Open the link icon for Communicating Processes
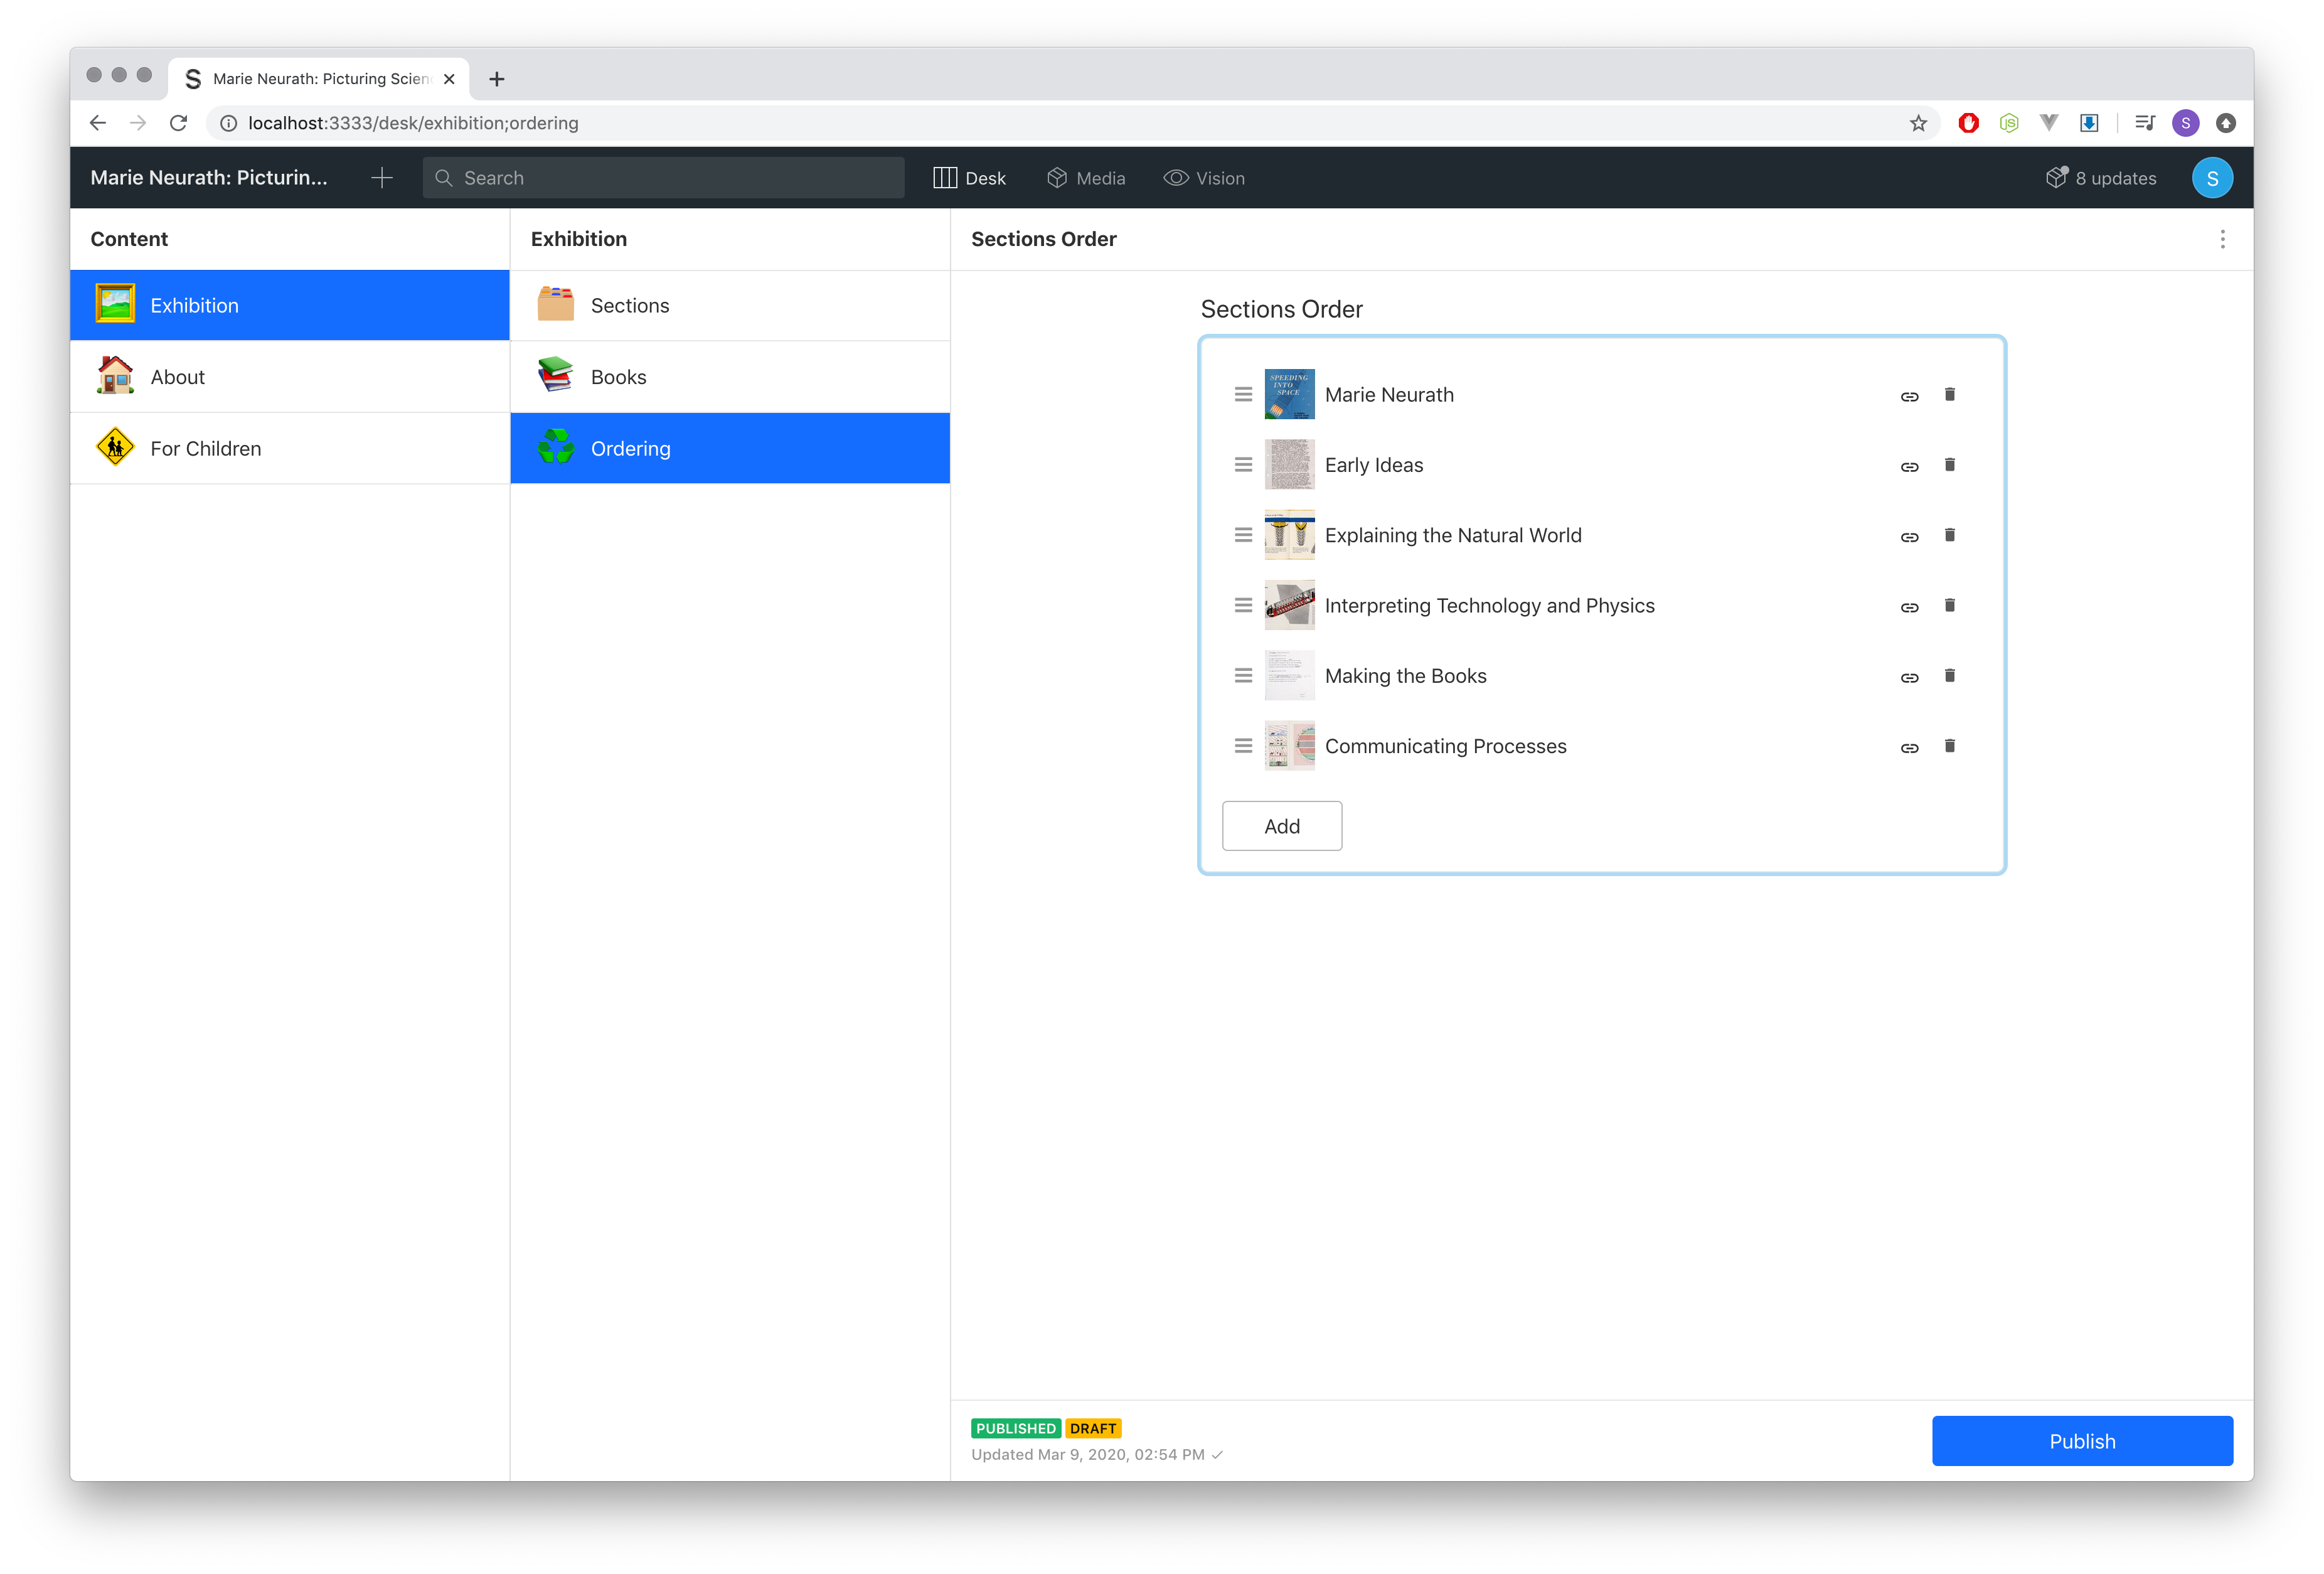 (x=1909, y=748)
